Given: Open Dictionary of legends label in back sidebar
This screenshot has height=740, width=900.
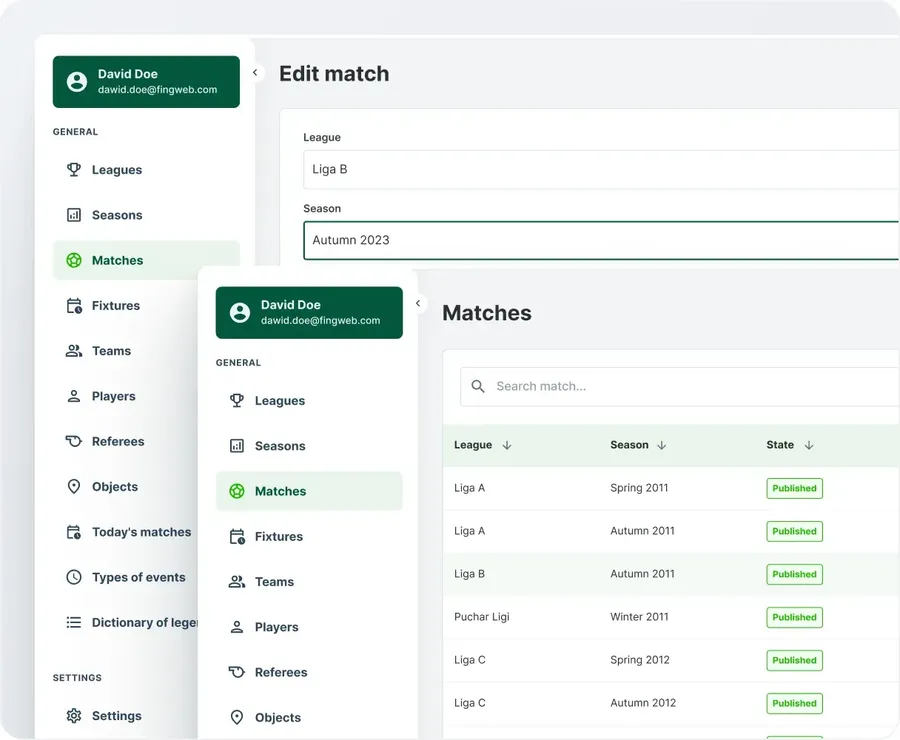Looking at the screenshot, I should tap(145, 623).
